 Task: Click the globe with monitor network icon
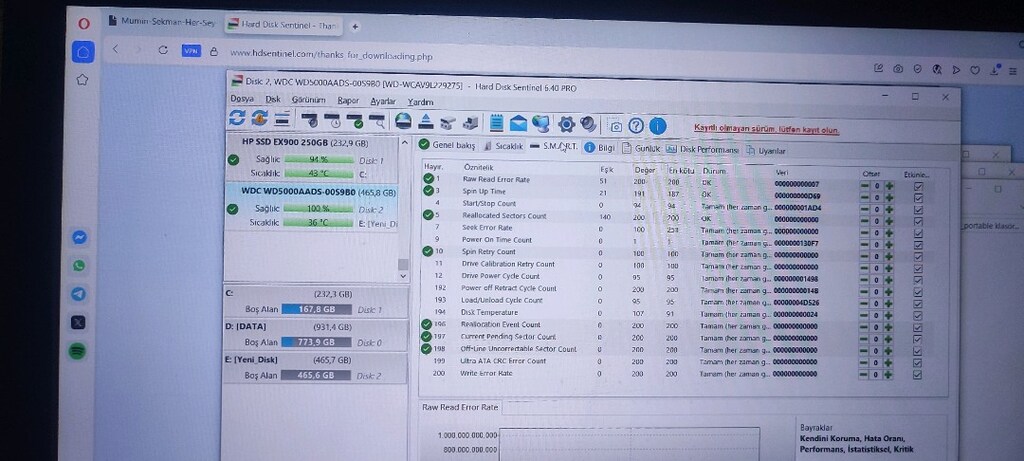(x=541, y=123)
